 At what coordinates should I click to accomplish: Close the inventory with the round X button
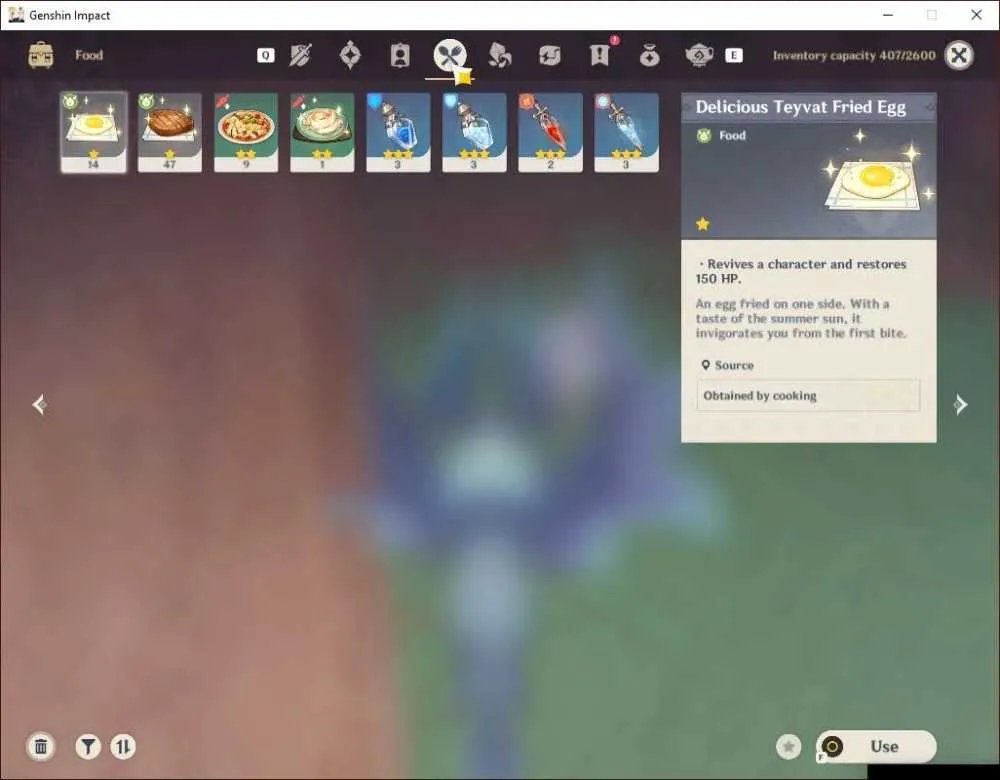tap(959, 55)
